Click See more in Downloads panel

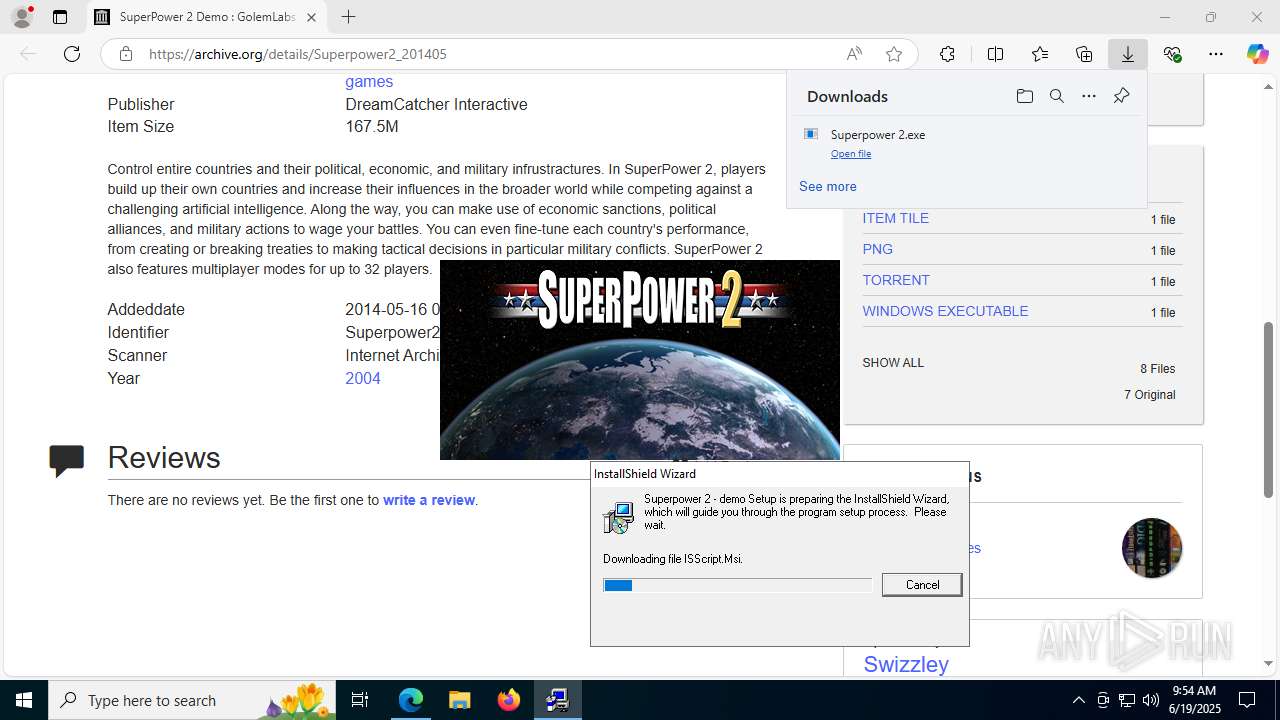click(x=828, y=186)
